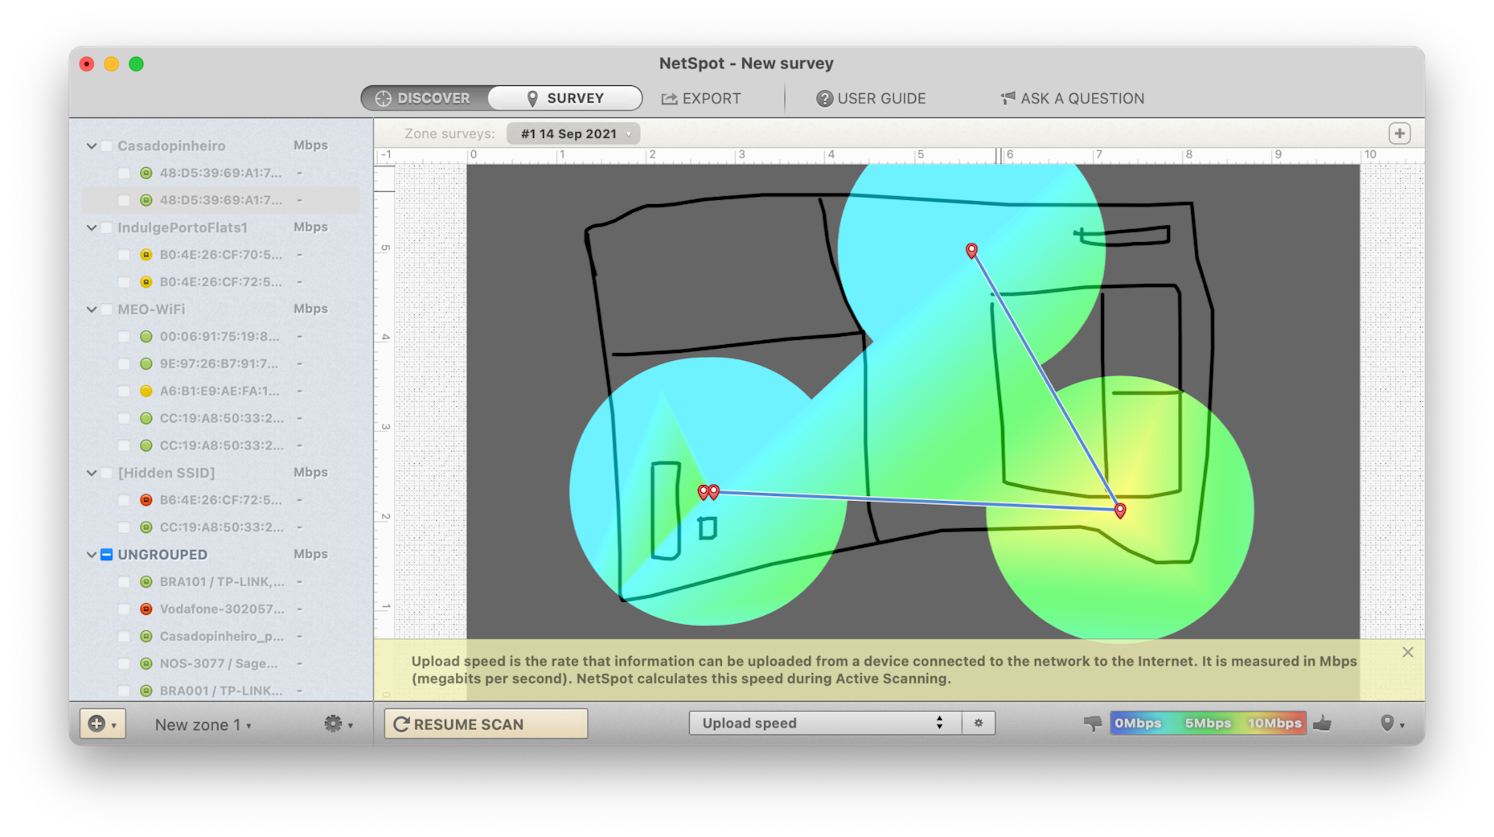The width and height of the screenshot is (1494, 837).
Task: Click the thumbs up icon by legend
Action: coord(1322,723)
